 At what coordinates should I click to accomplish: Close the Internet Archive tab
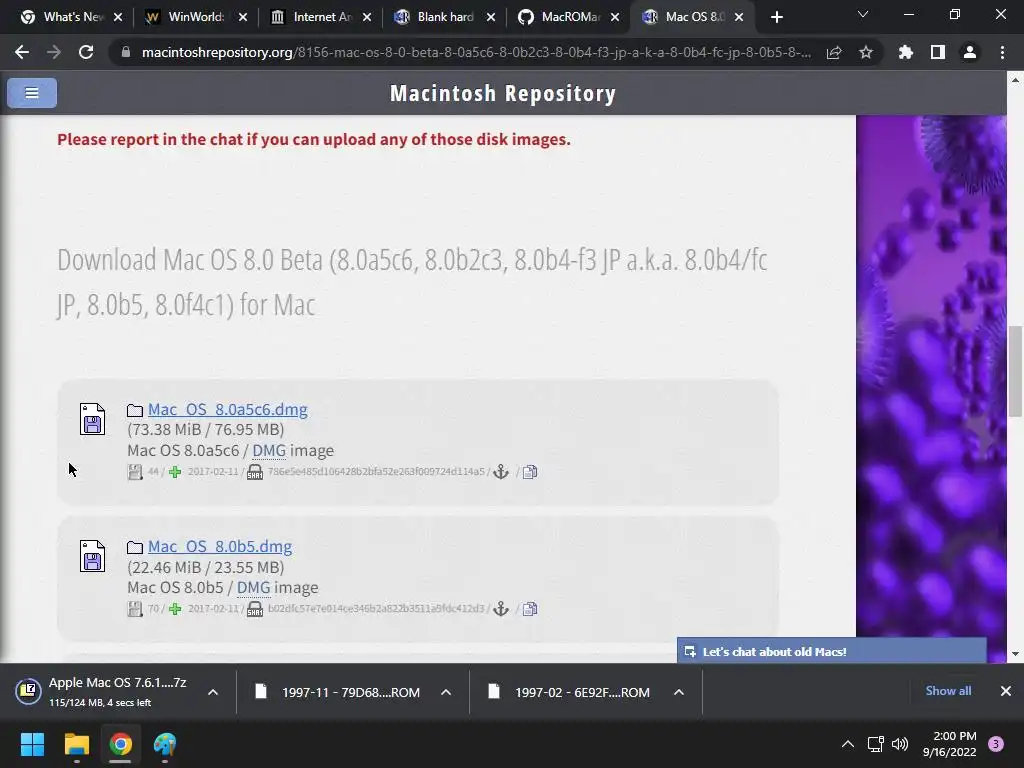367,17
